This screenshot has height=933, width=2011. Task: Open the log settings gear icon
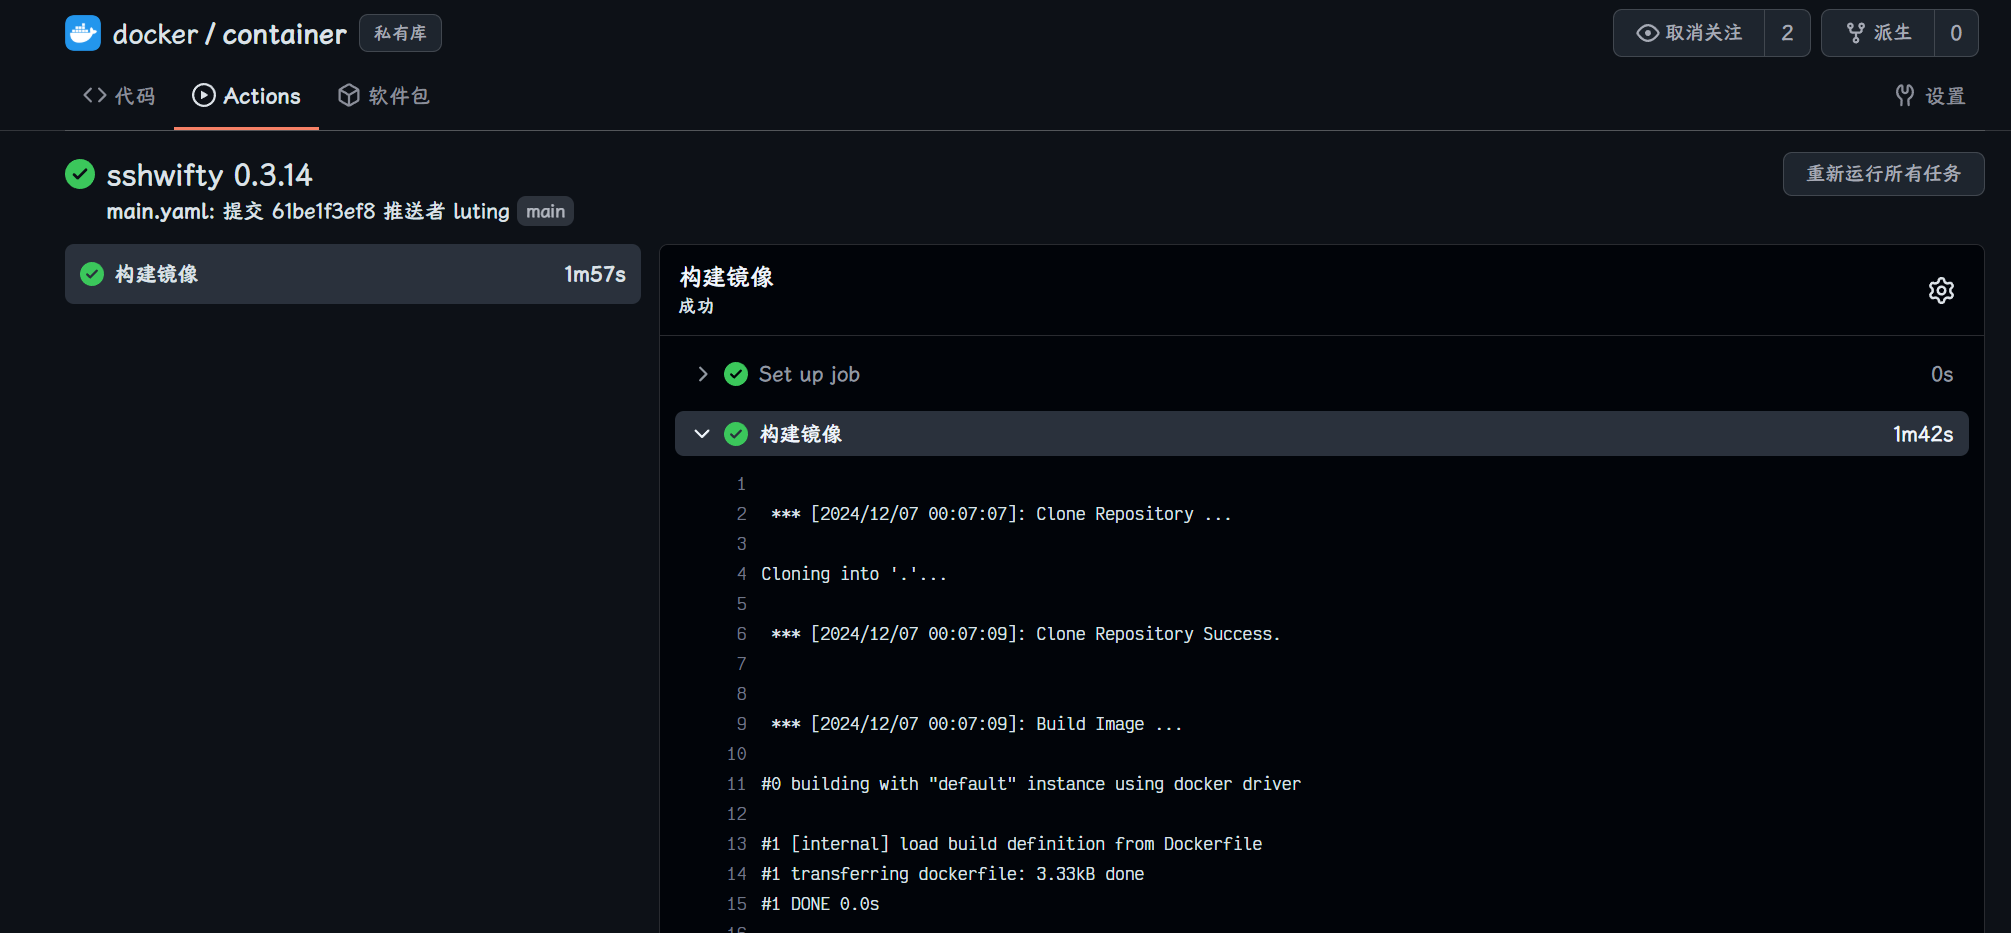tap(1940, 291)
